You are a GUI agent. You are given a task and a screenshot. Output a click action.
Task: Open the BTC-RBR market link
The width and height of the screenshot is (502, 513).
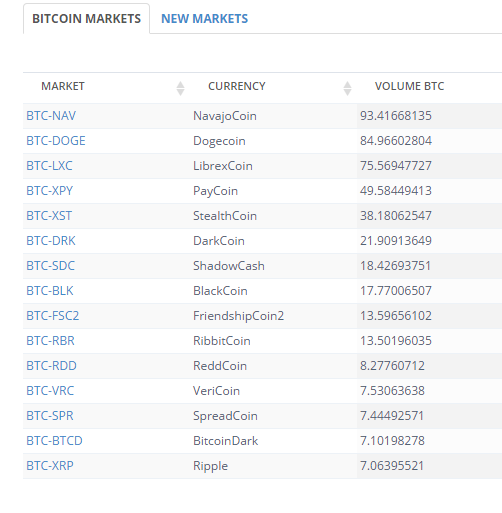pyautogui.click(x=50, y=341)
